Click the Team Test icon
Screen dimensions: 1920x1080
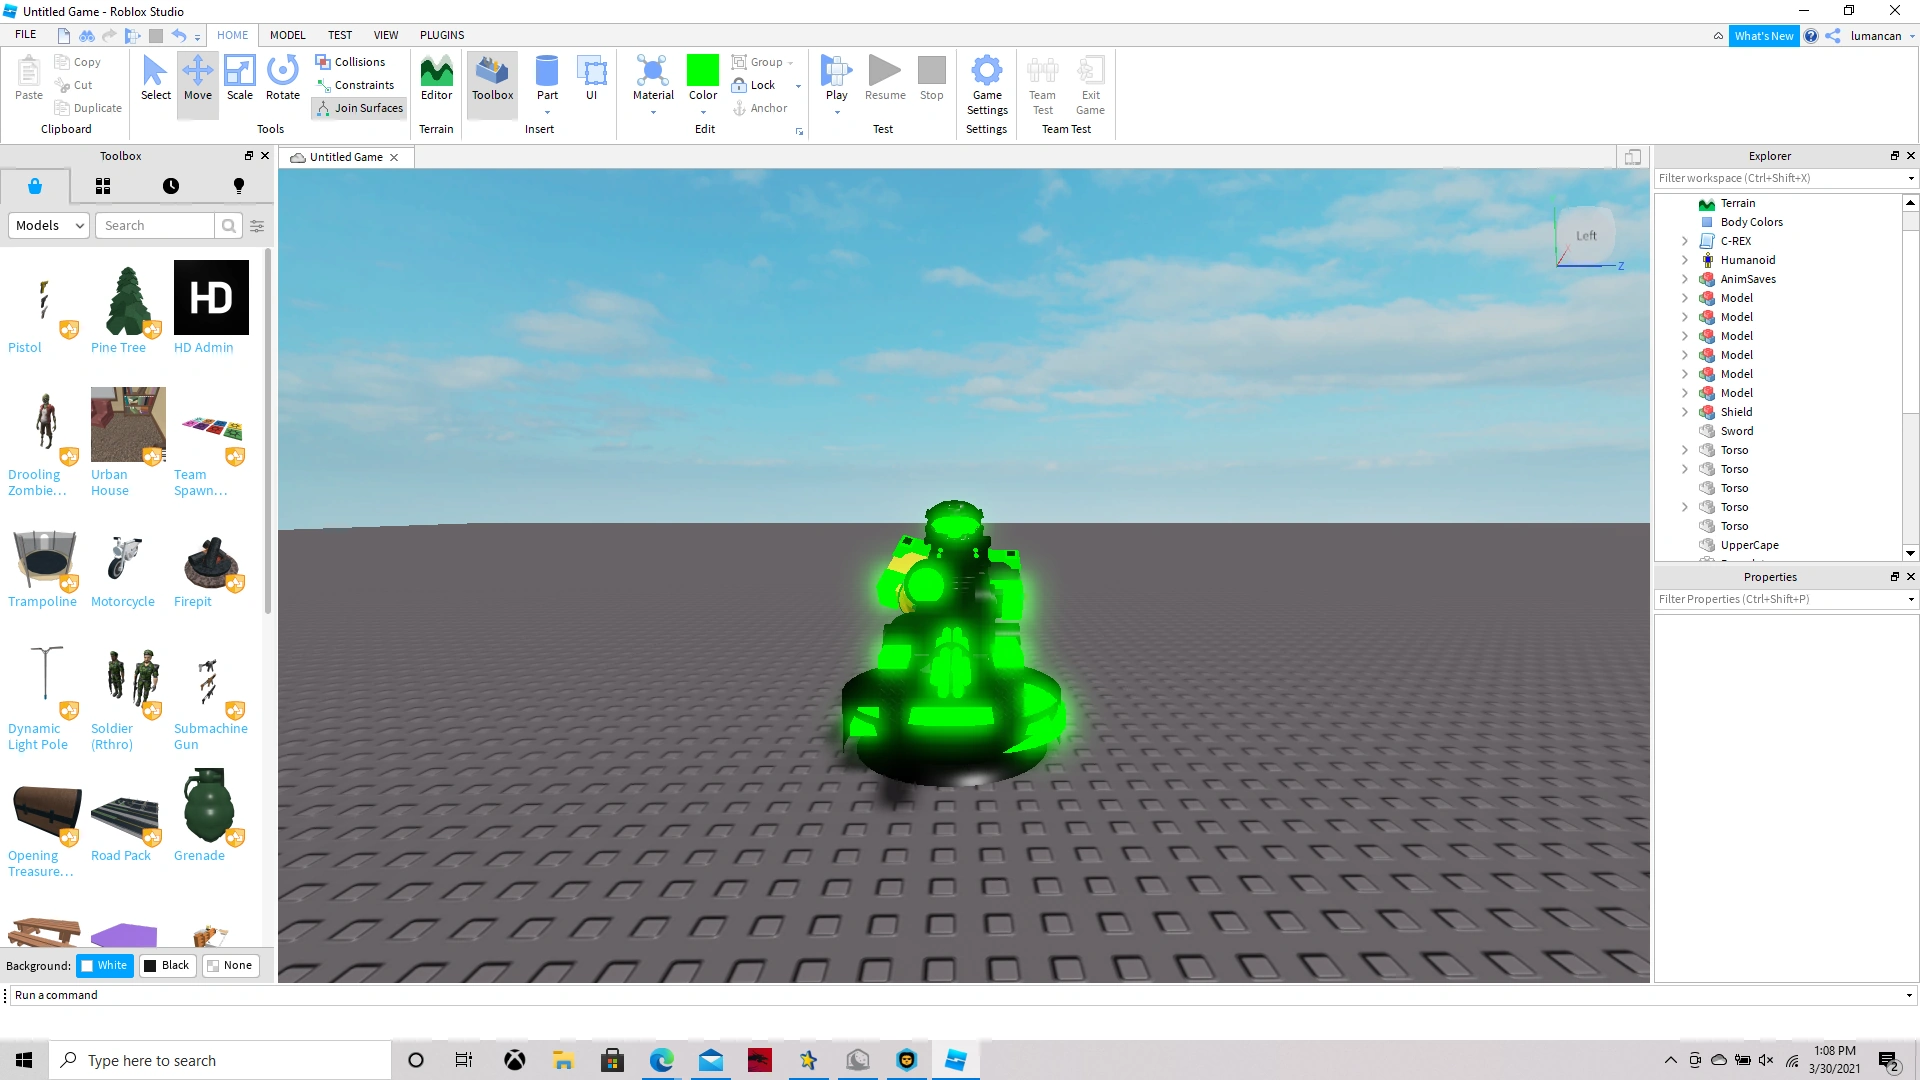(x=1042, y=85)
